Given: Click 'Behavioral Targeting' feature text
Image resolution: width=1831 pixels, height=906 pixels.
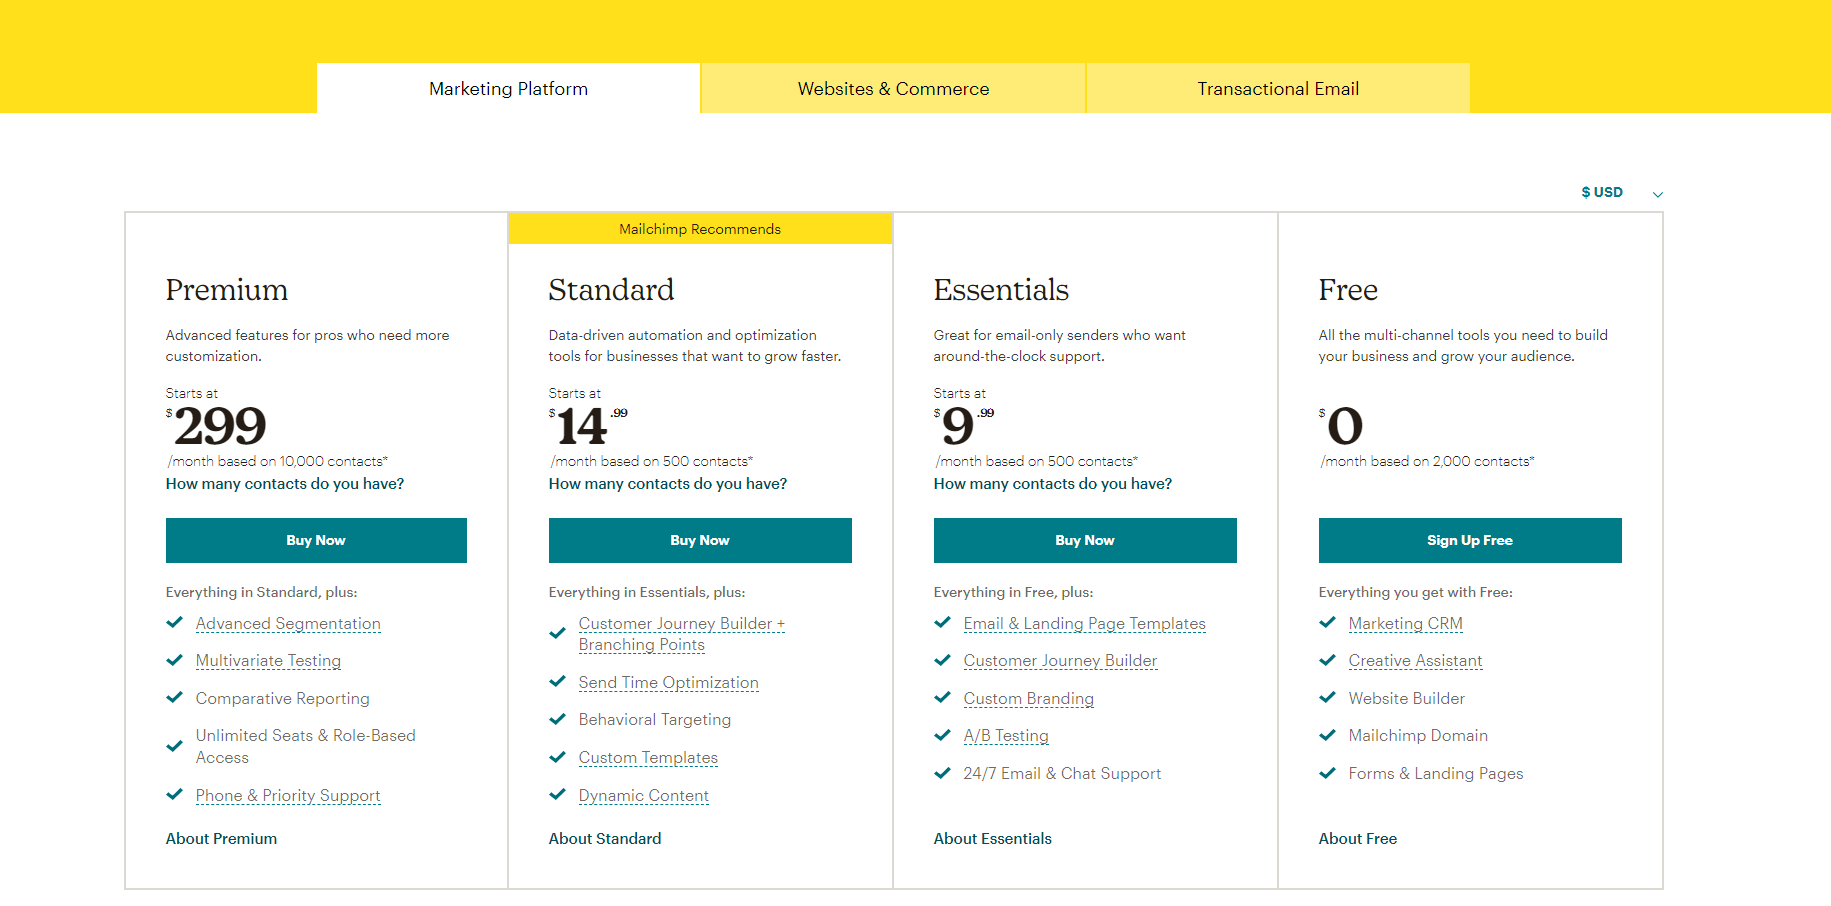Looking at the screenshot, I should pyautogui.click(x=655, y=720).
